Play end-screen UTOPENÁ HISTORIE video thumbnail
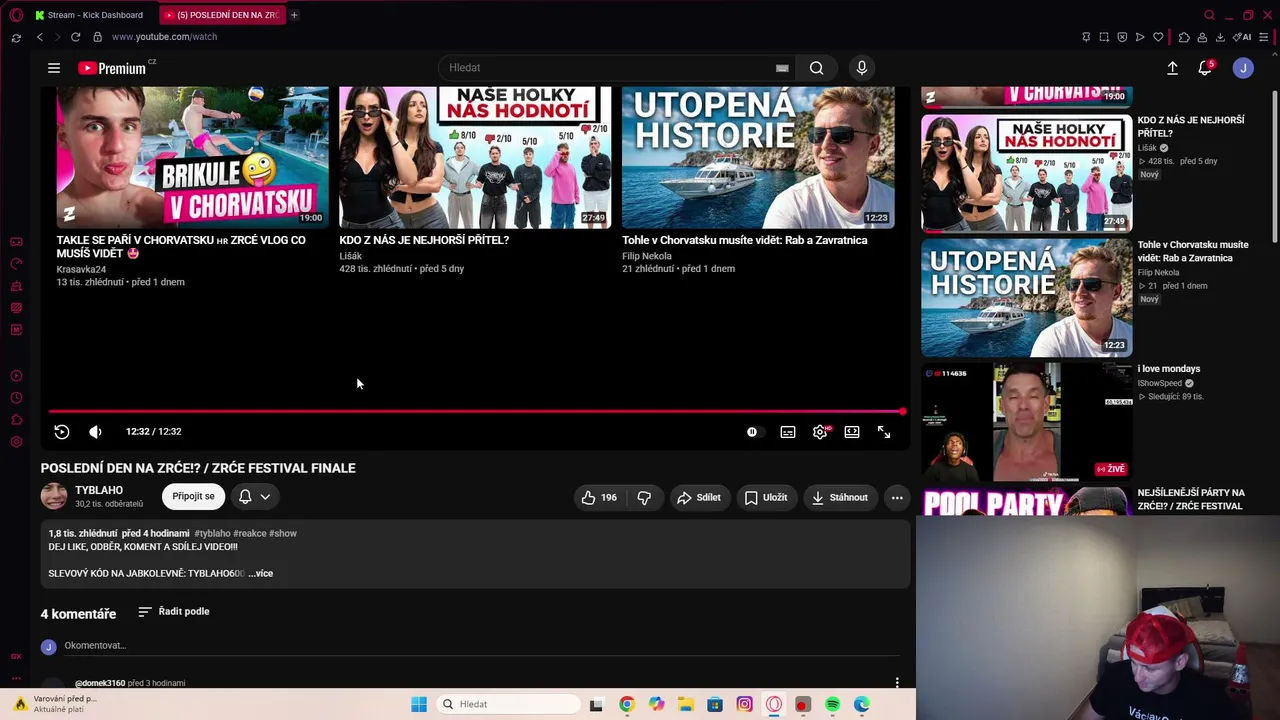 click(x=758, y=157)
